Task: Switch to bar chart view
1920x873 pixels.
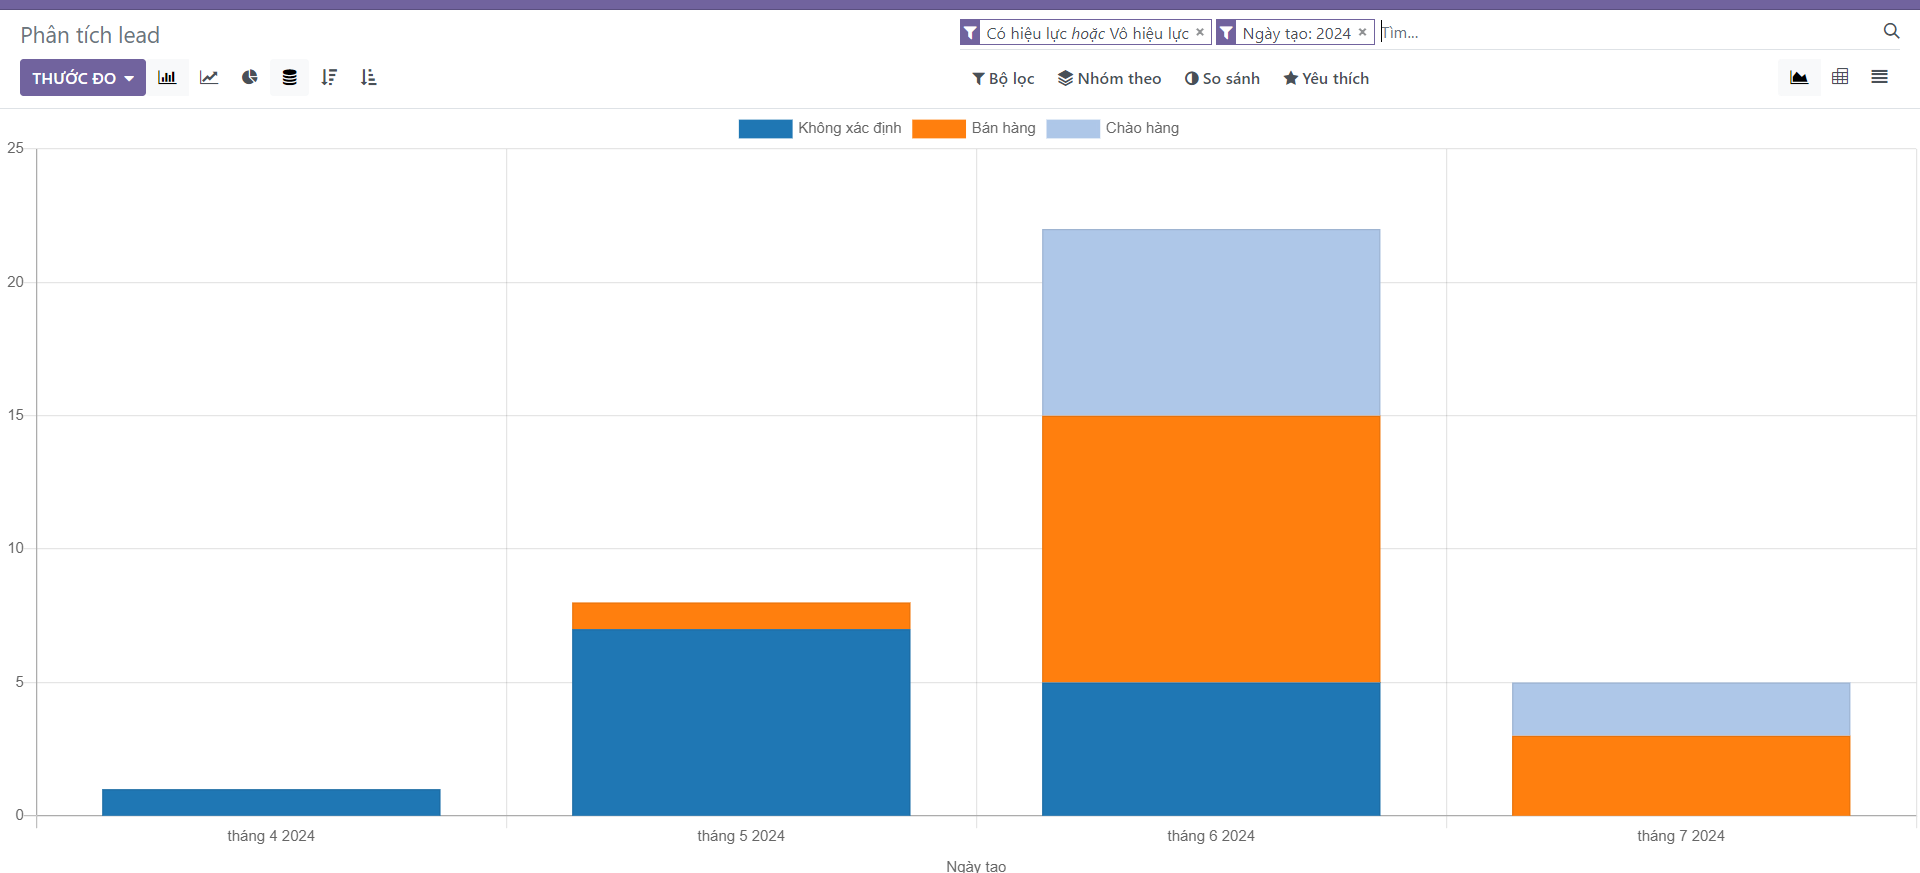Action: (x=167, y=78)
